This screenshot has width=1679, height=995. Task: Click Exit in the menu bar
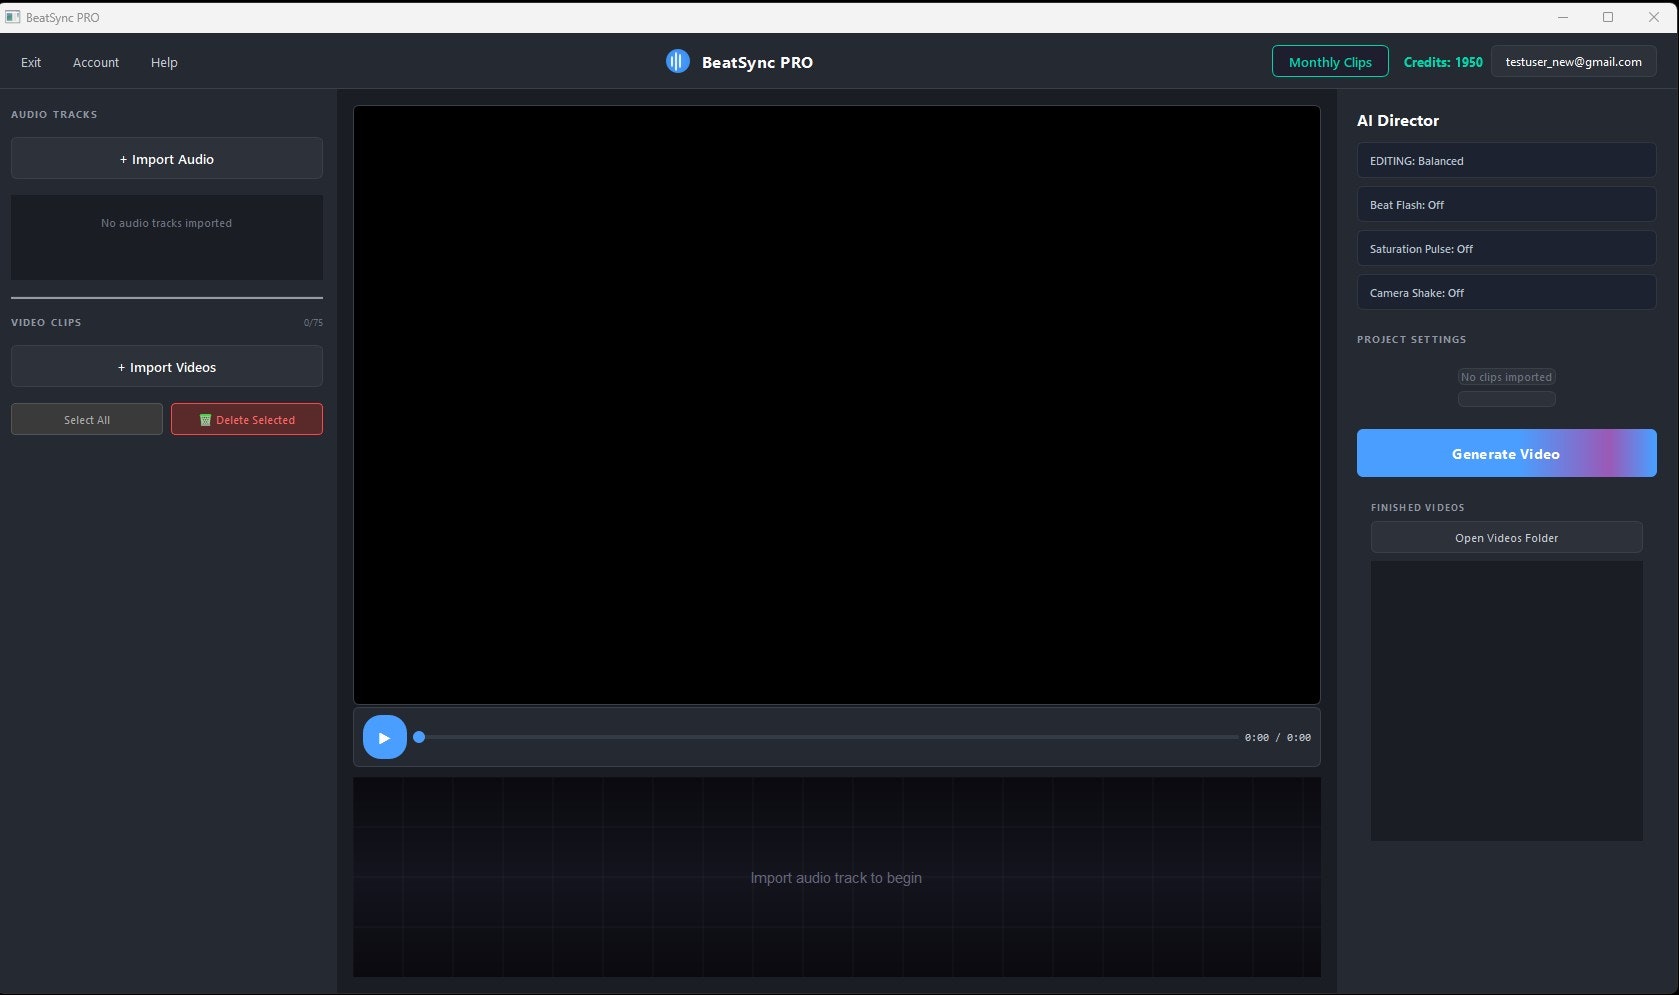coord(30,62)
